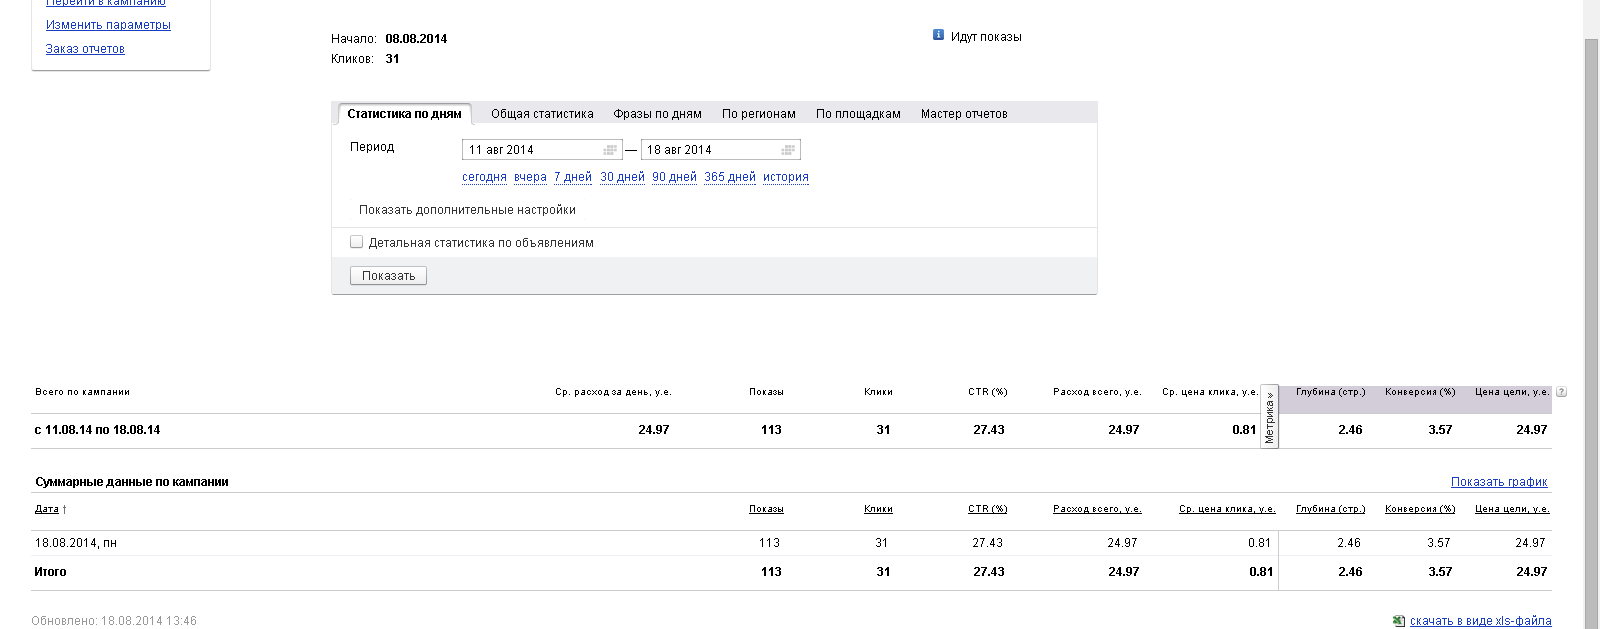Image resolution: width=1600 pixels, height=629 pixels.
Task: Click the blue info icon near 'Идут показы'
Action: pyautogui.click(x=938, y=35)
